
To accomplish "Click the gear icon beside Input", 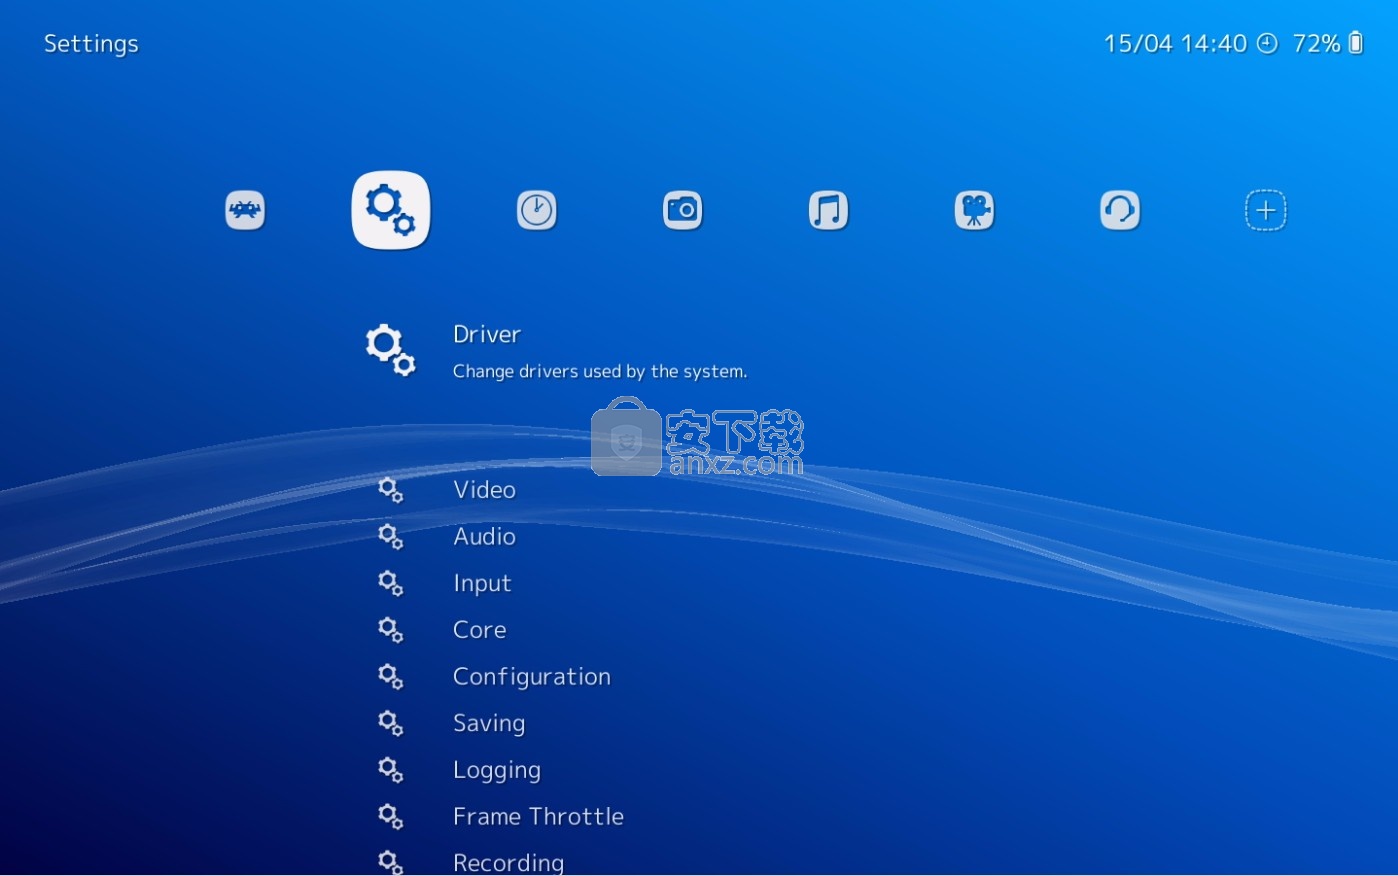I will coord(390,583).
